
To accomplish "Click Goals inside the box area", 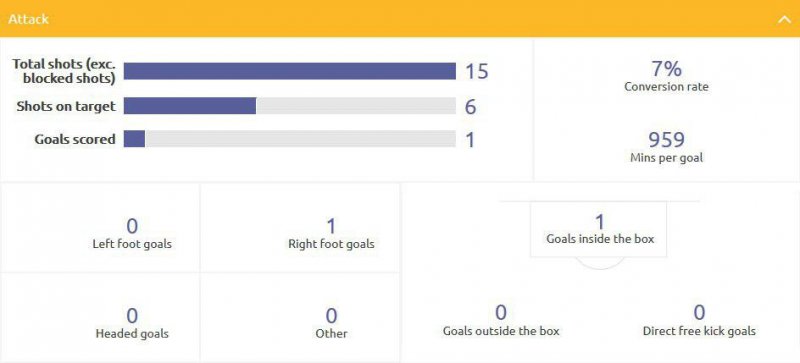I will (x=599, y=229).
